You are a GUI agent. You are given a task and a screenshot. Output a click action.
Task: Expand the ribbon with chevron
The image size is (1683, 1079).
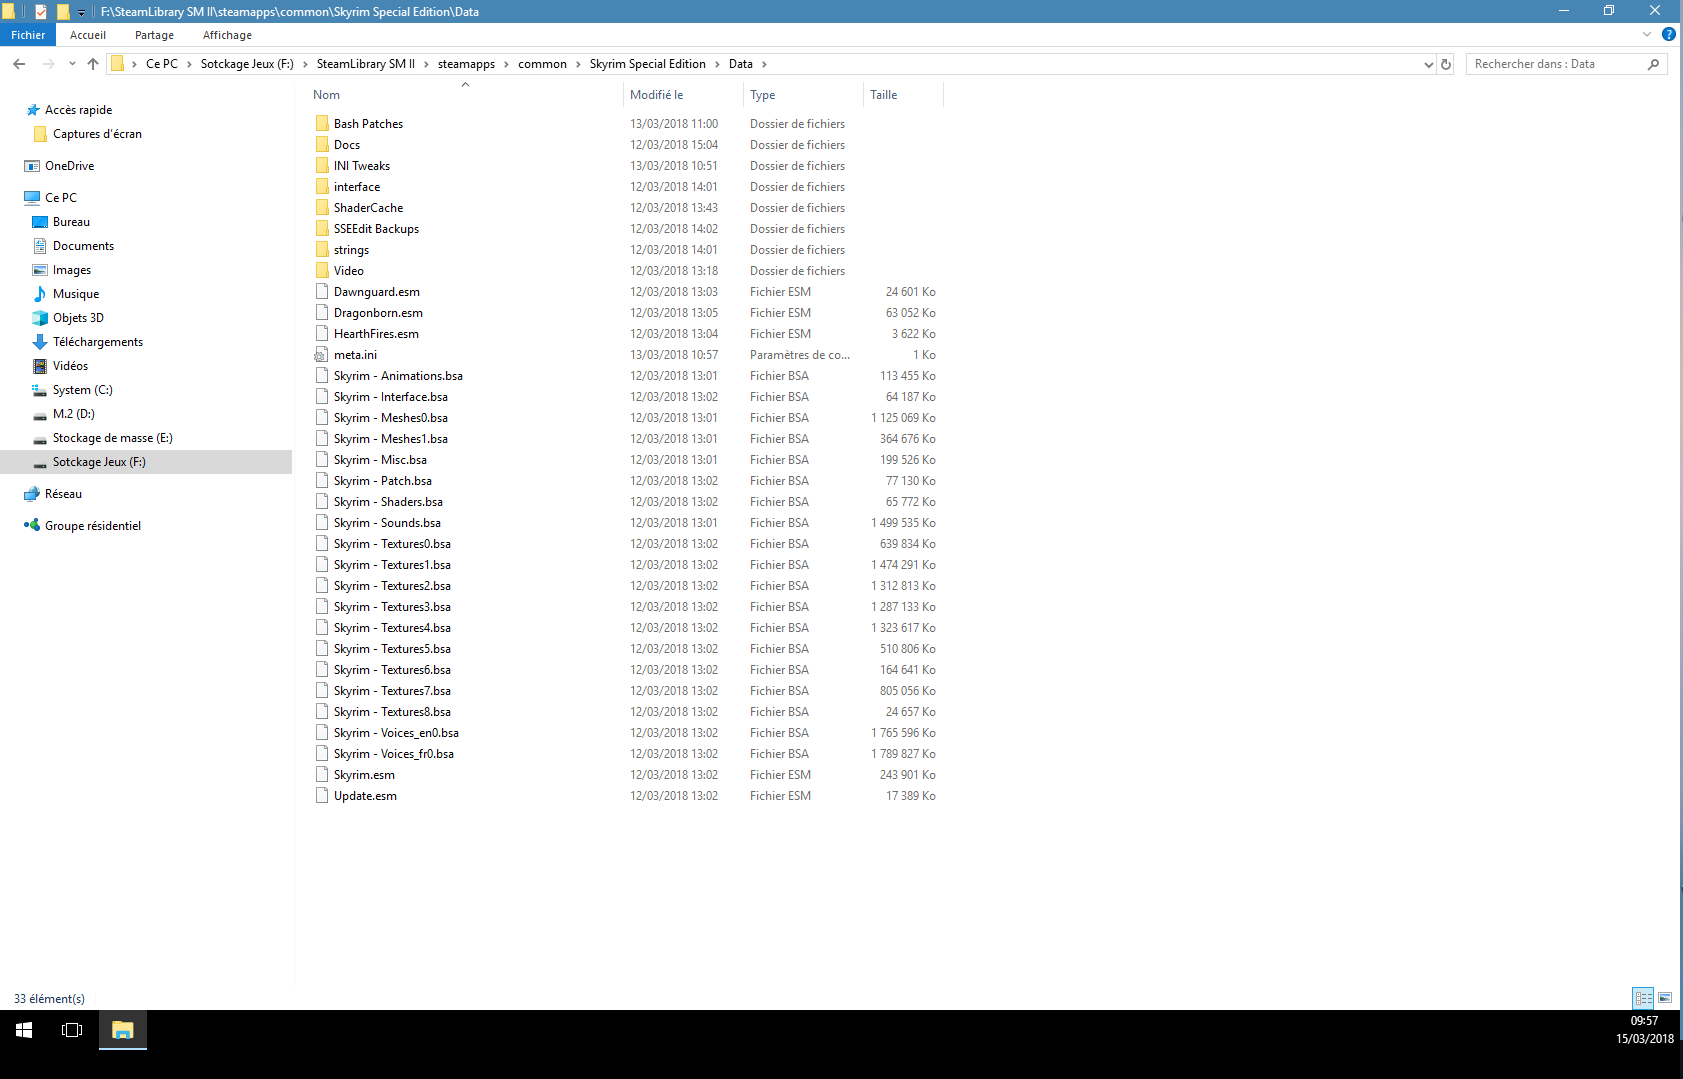pyautogui.click(x=1647, y=34)
